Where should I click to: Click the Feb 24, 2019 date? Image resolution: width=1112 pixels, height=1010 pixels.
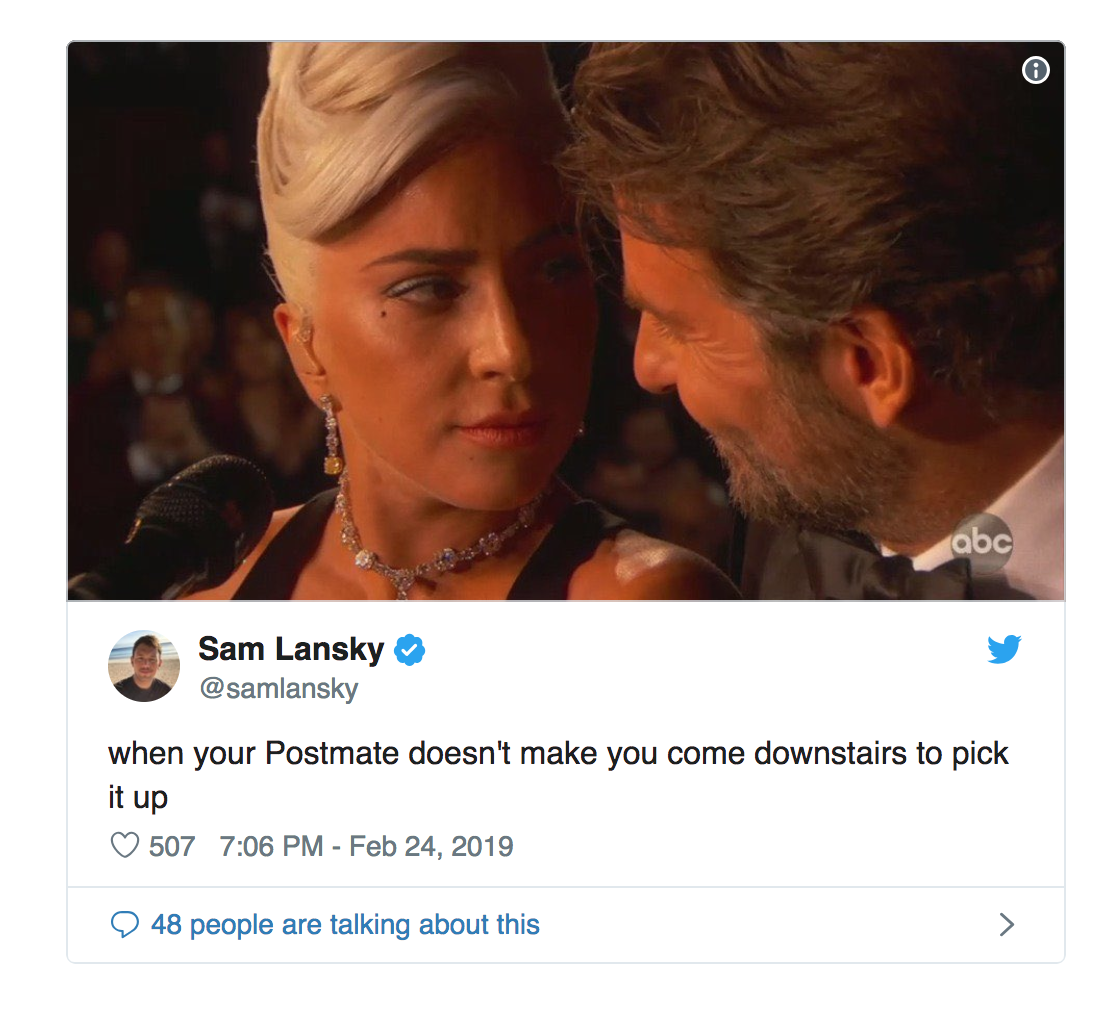click(x=431, y=846)
